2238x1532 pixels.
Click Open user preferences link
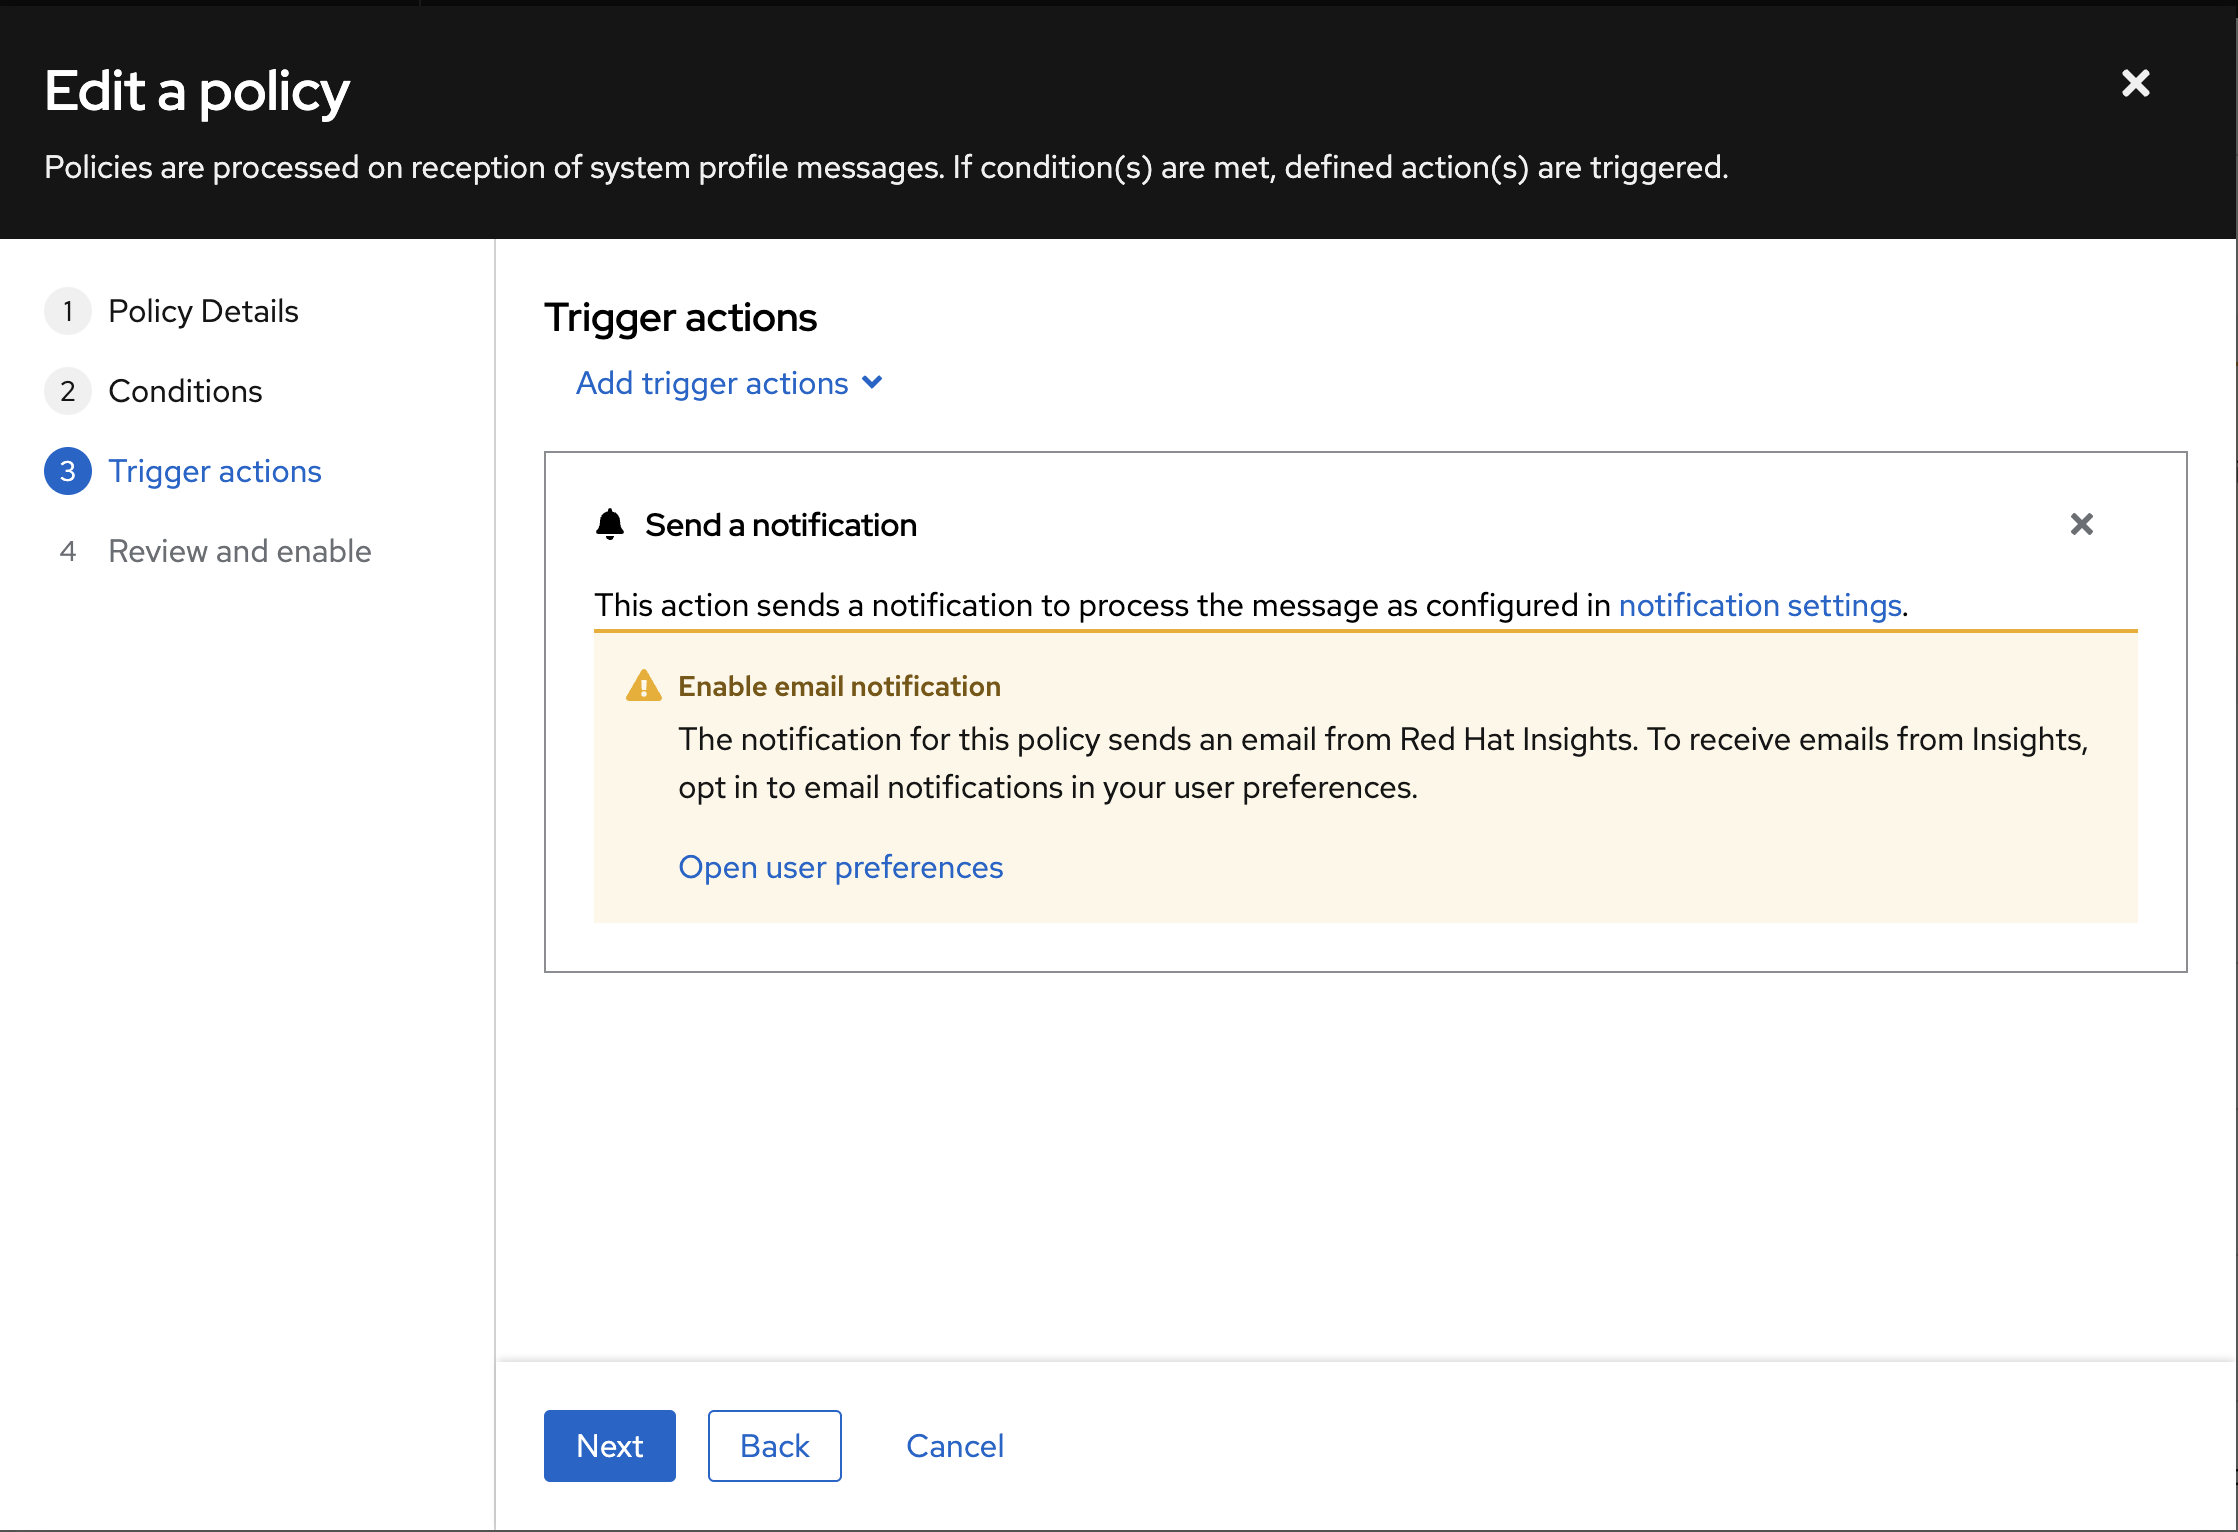point(840,867)
